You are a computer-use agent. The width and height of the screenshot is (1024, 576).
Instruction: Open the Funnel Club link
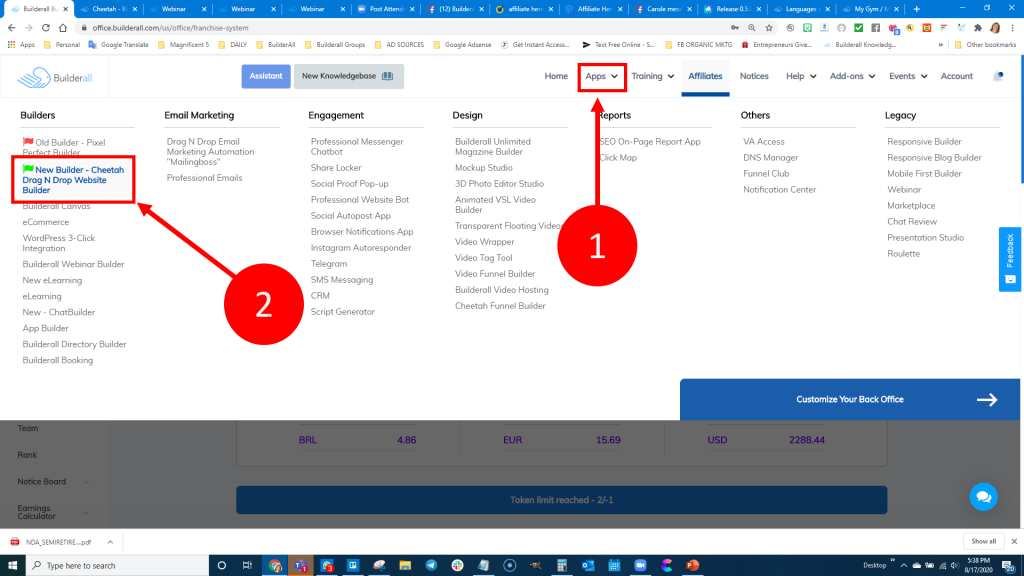tap(766, 174)
